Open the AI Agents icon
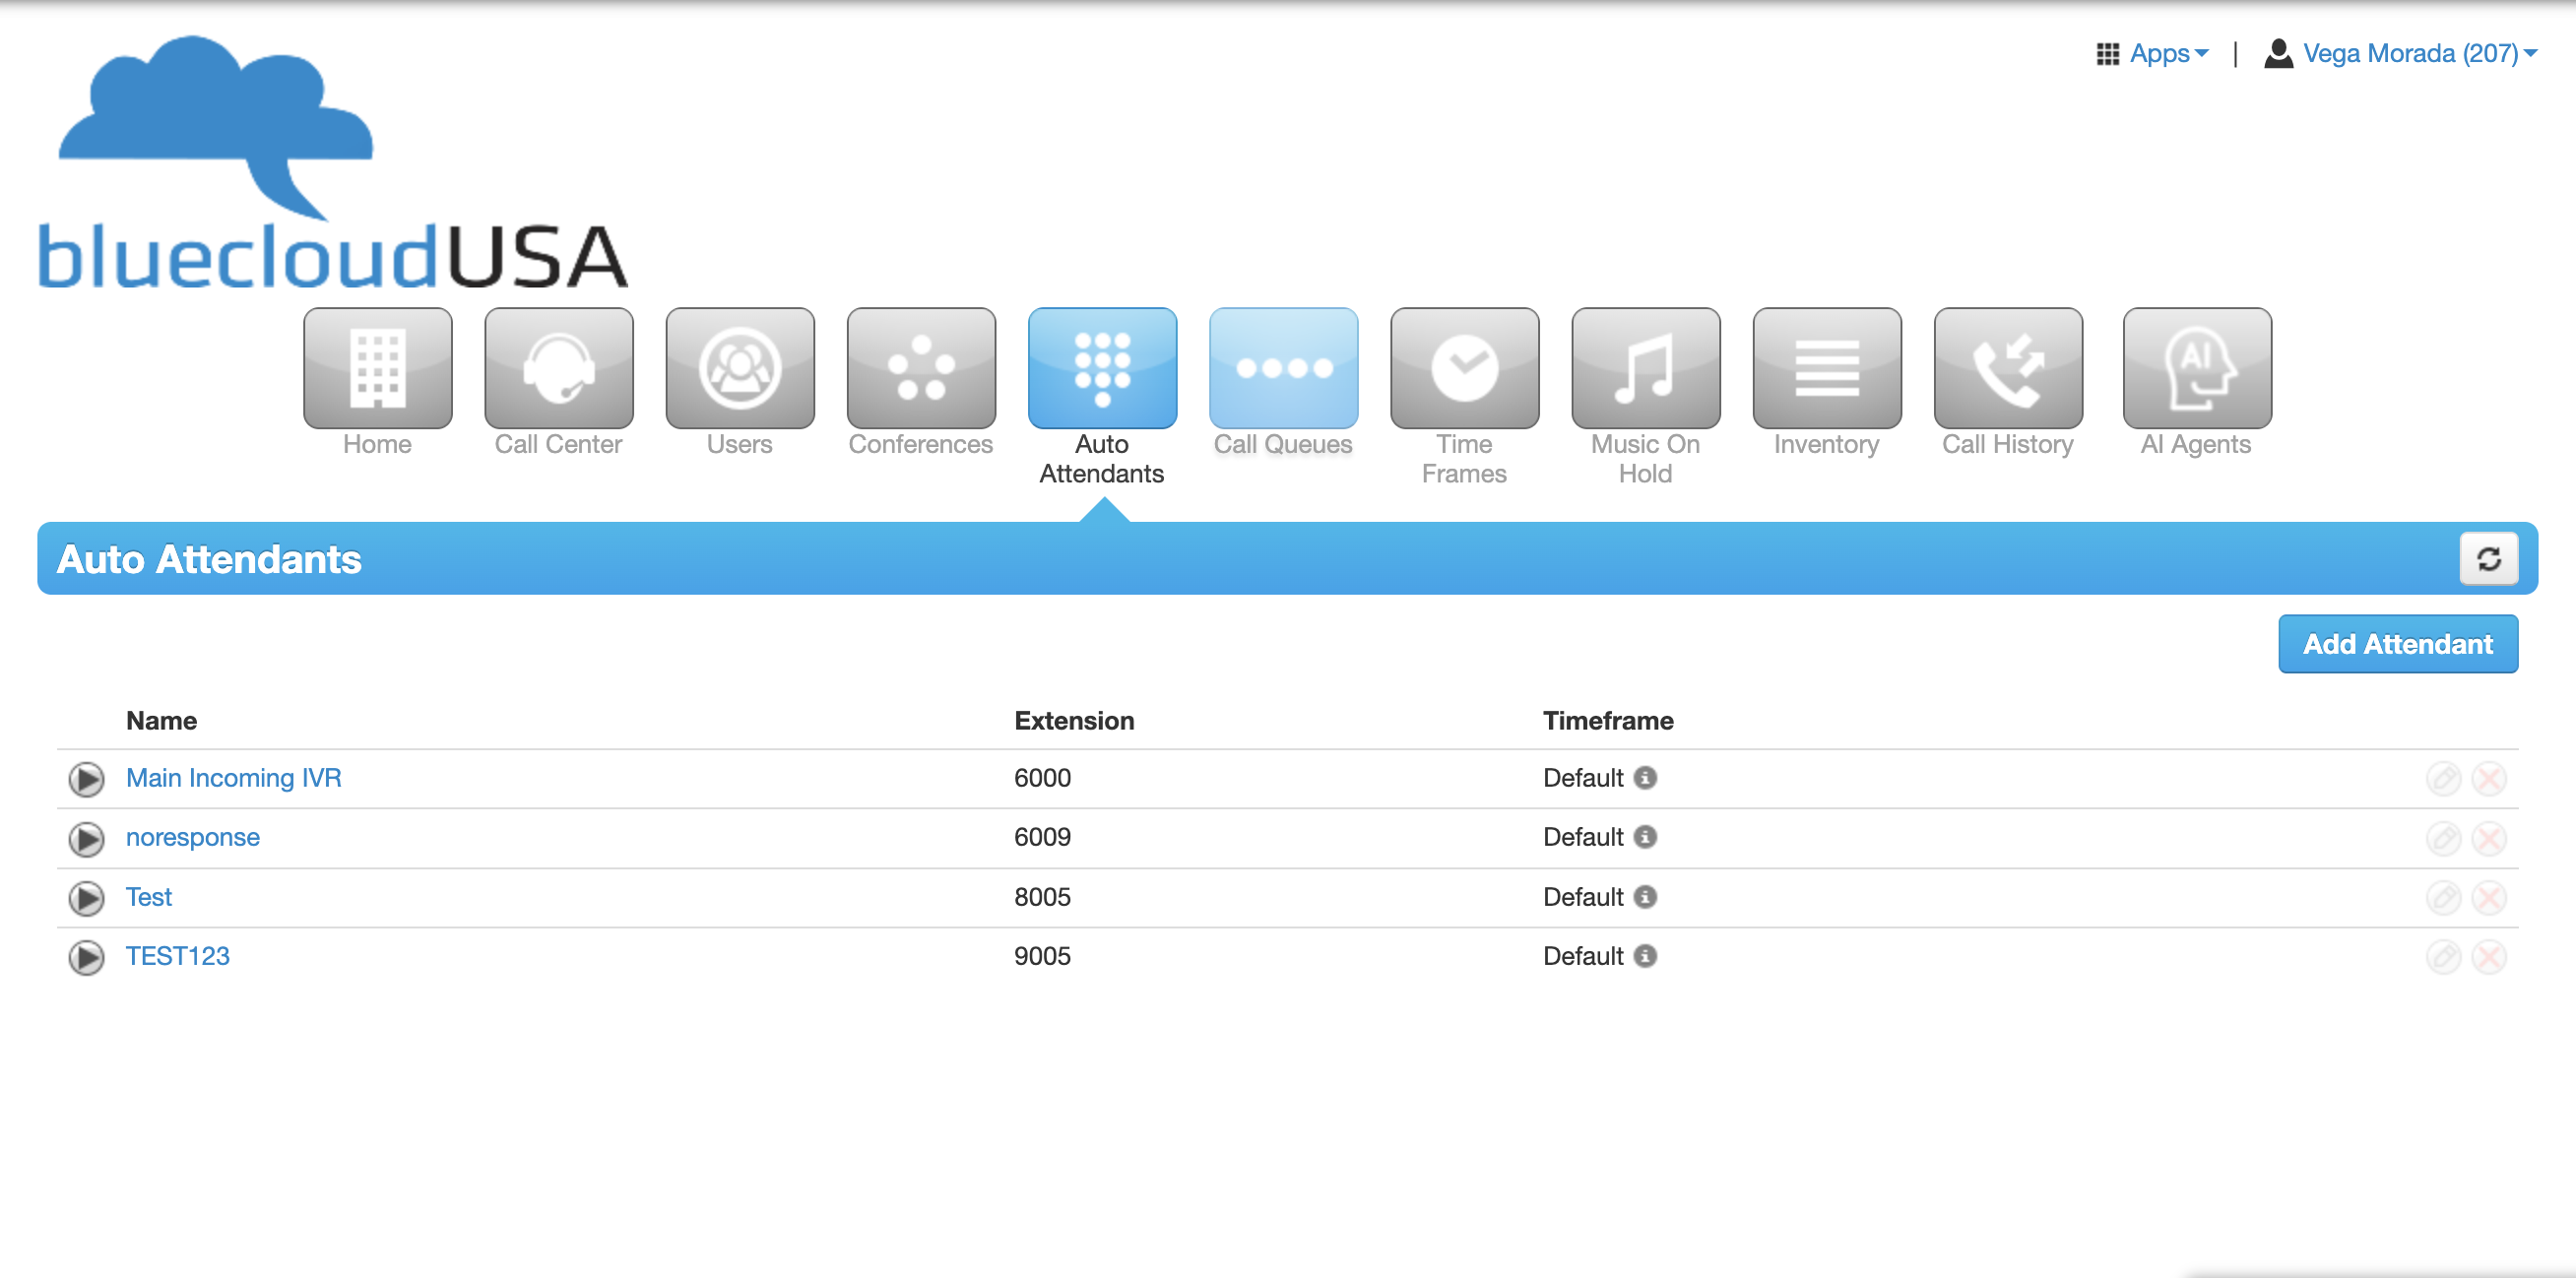 click(x=2196, y=368)
